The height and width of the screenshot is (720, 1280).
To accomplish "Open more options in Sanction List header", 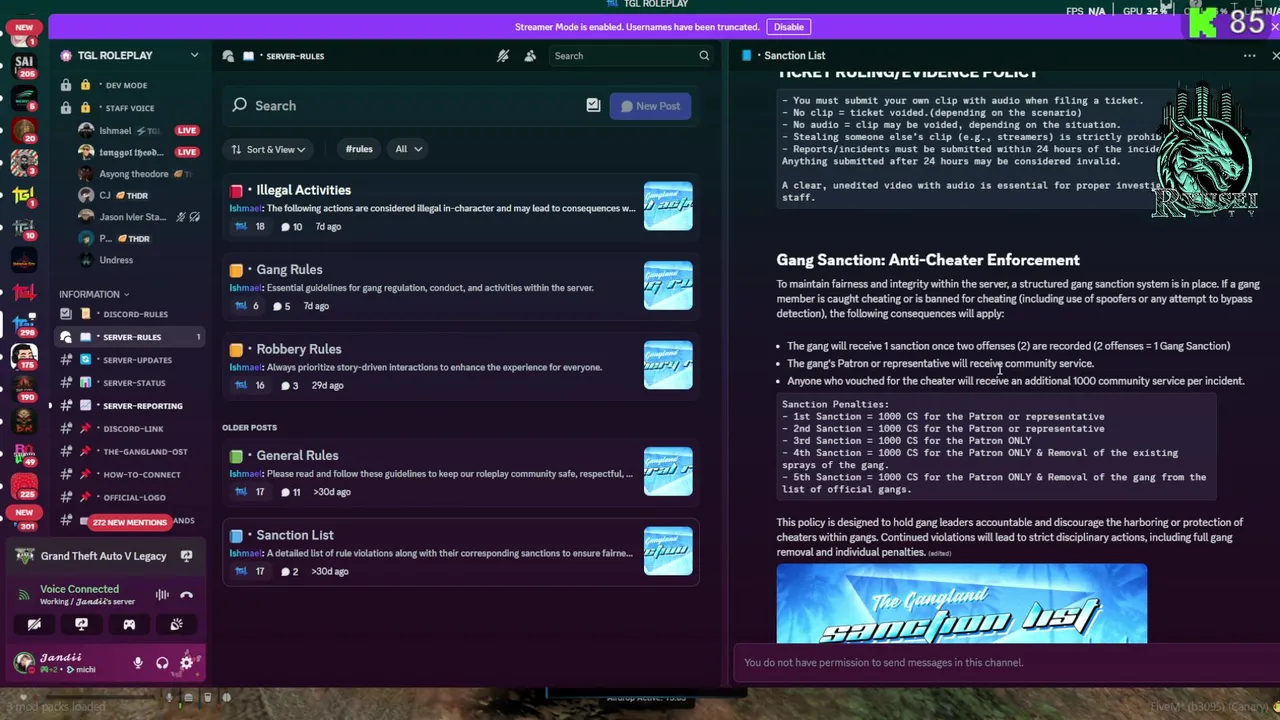I will [x=1249, y=56].
